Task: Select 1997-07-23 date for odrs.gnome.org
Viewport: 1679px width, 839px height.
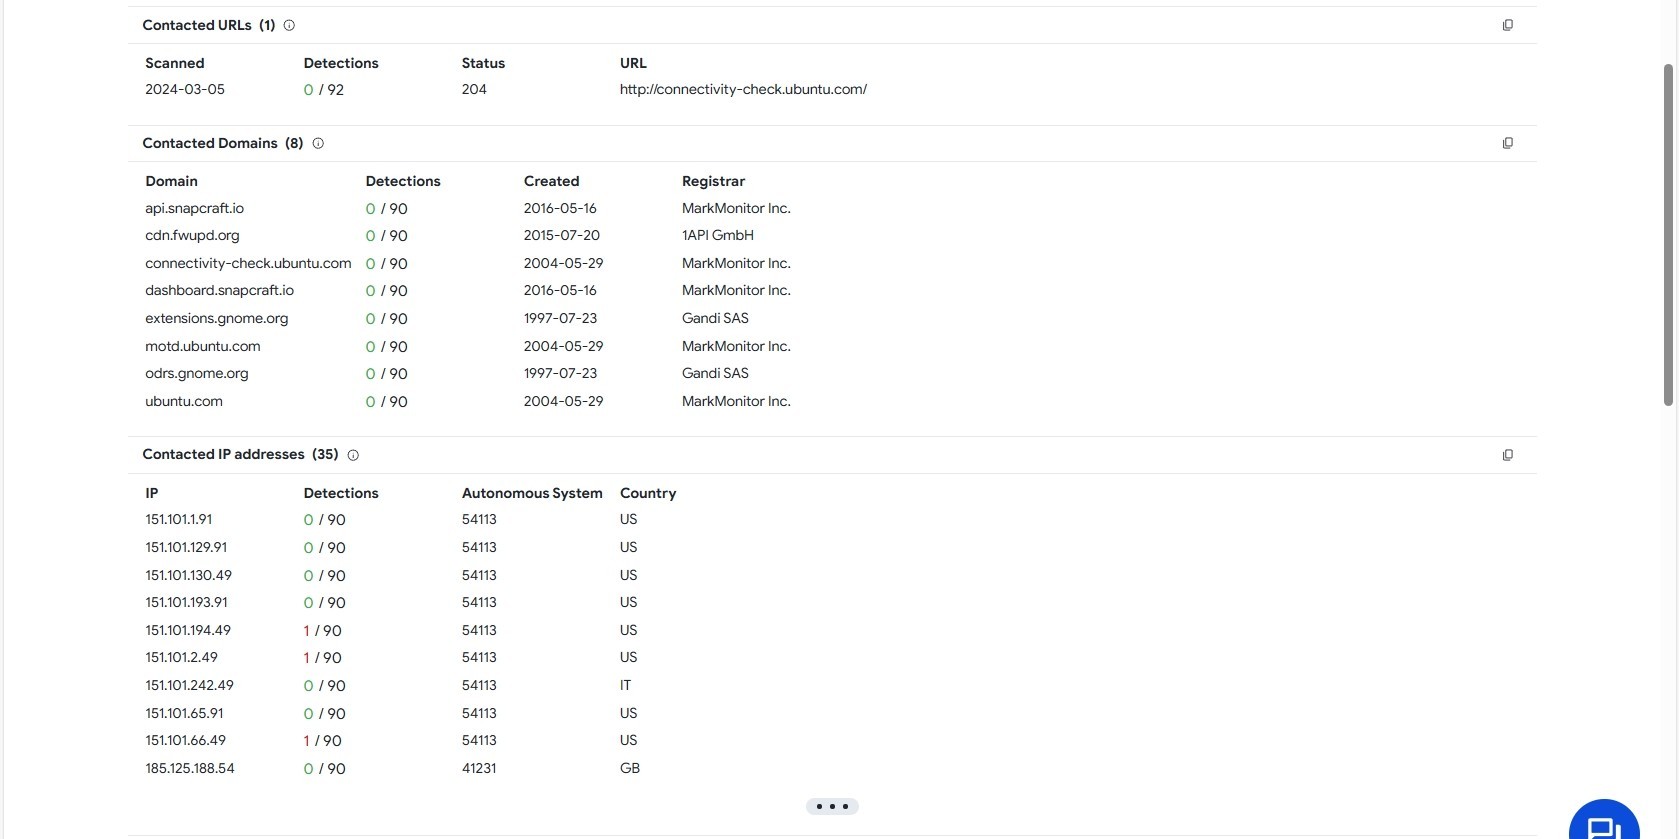Action: point(560,373)
